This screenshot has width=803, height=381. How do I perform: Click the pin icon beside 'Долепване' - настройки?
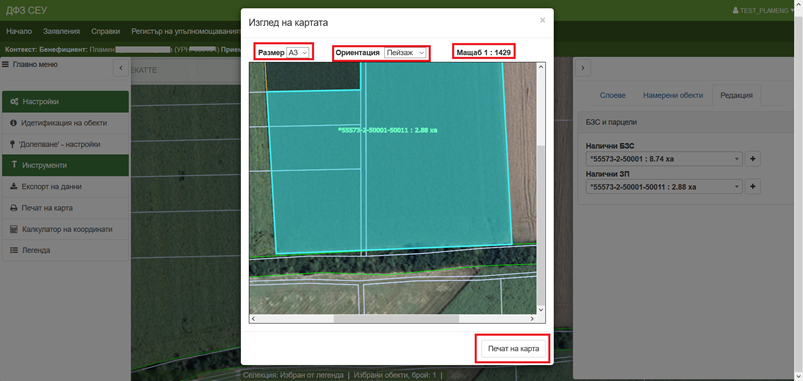click(13, 144)
